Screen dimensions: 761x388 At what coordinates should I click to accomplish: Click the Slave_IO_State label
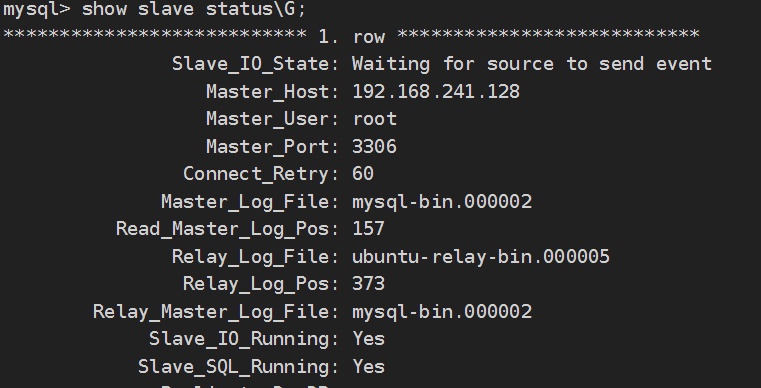tap(255, 64)
